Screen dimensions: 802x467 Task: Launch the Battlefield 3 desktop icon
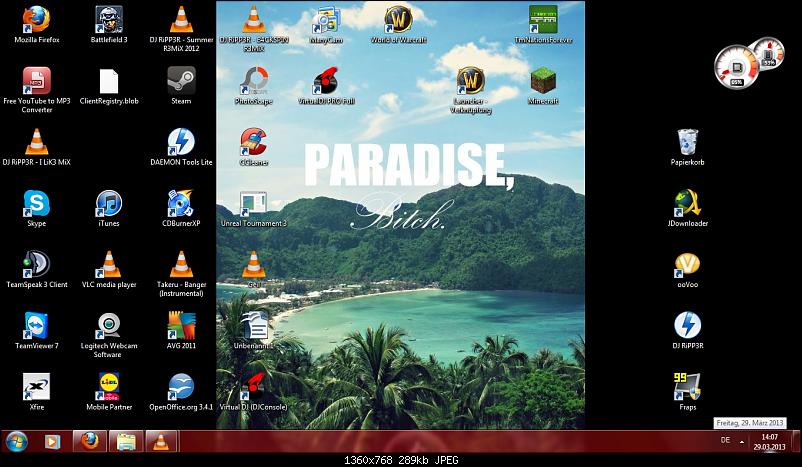pyautogui.click(x=108, y=20)
